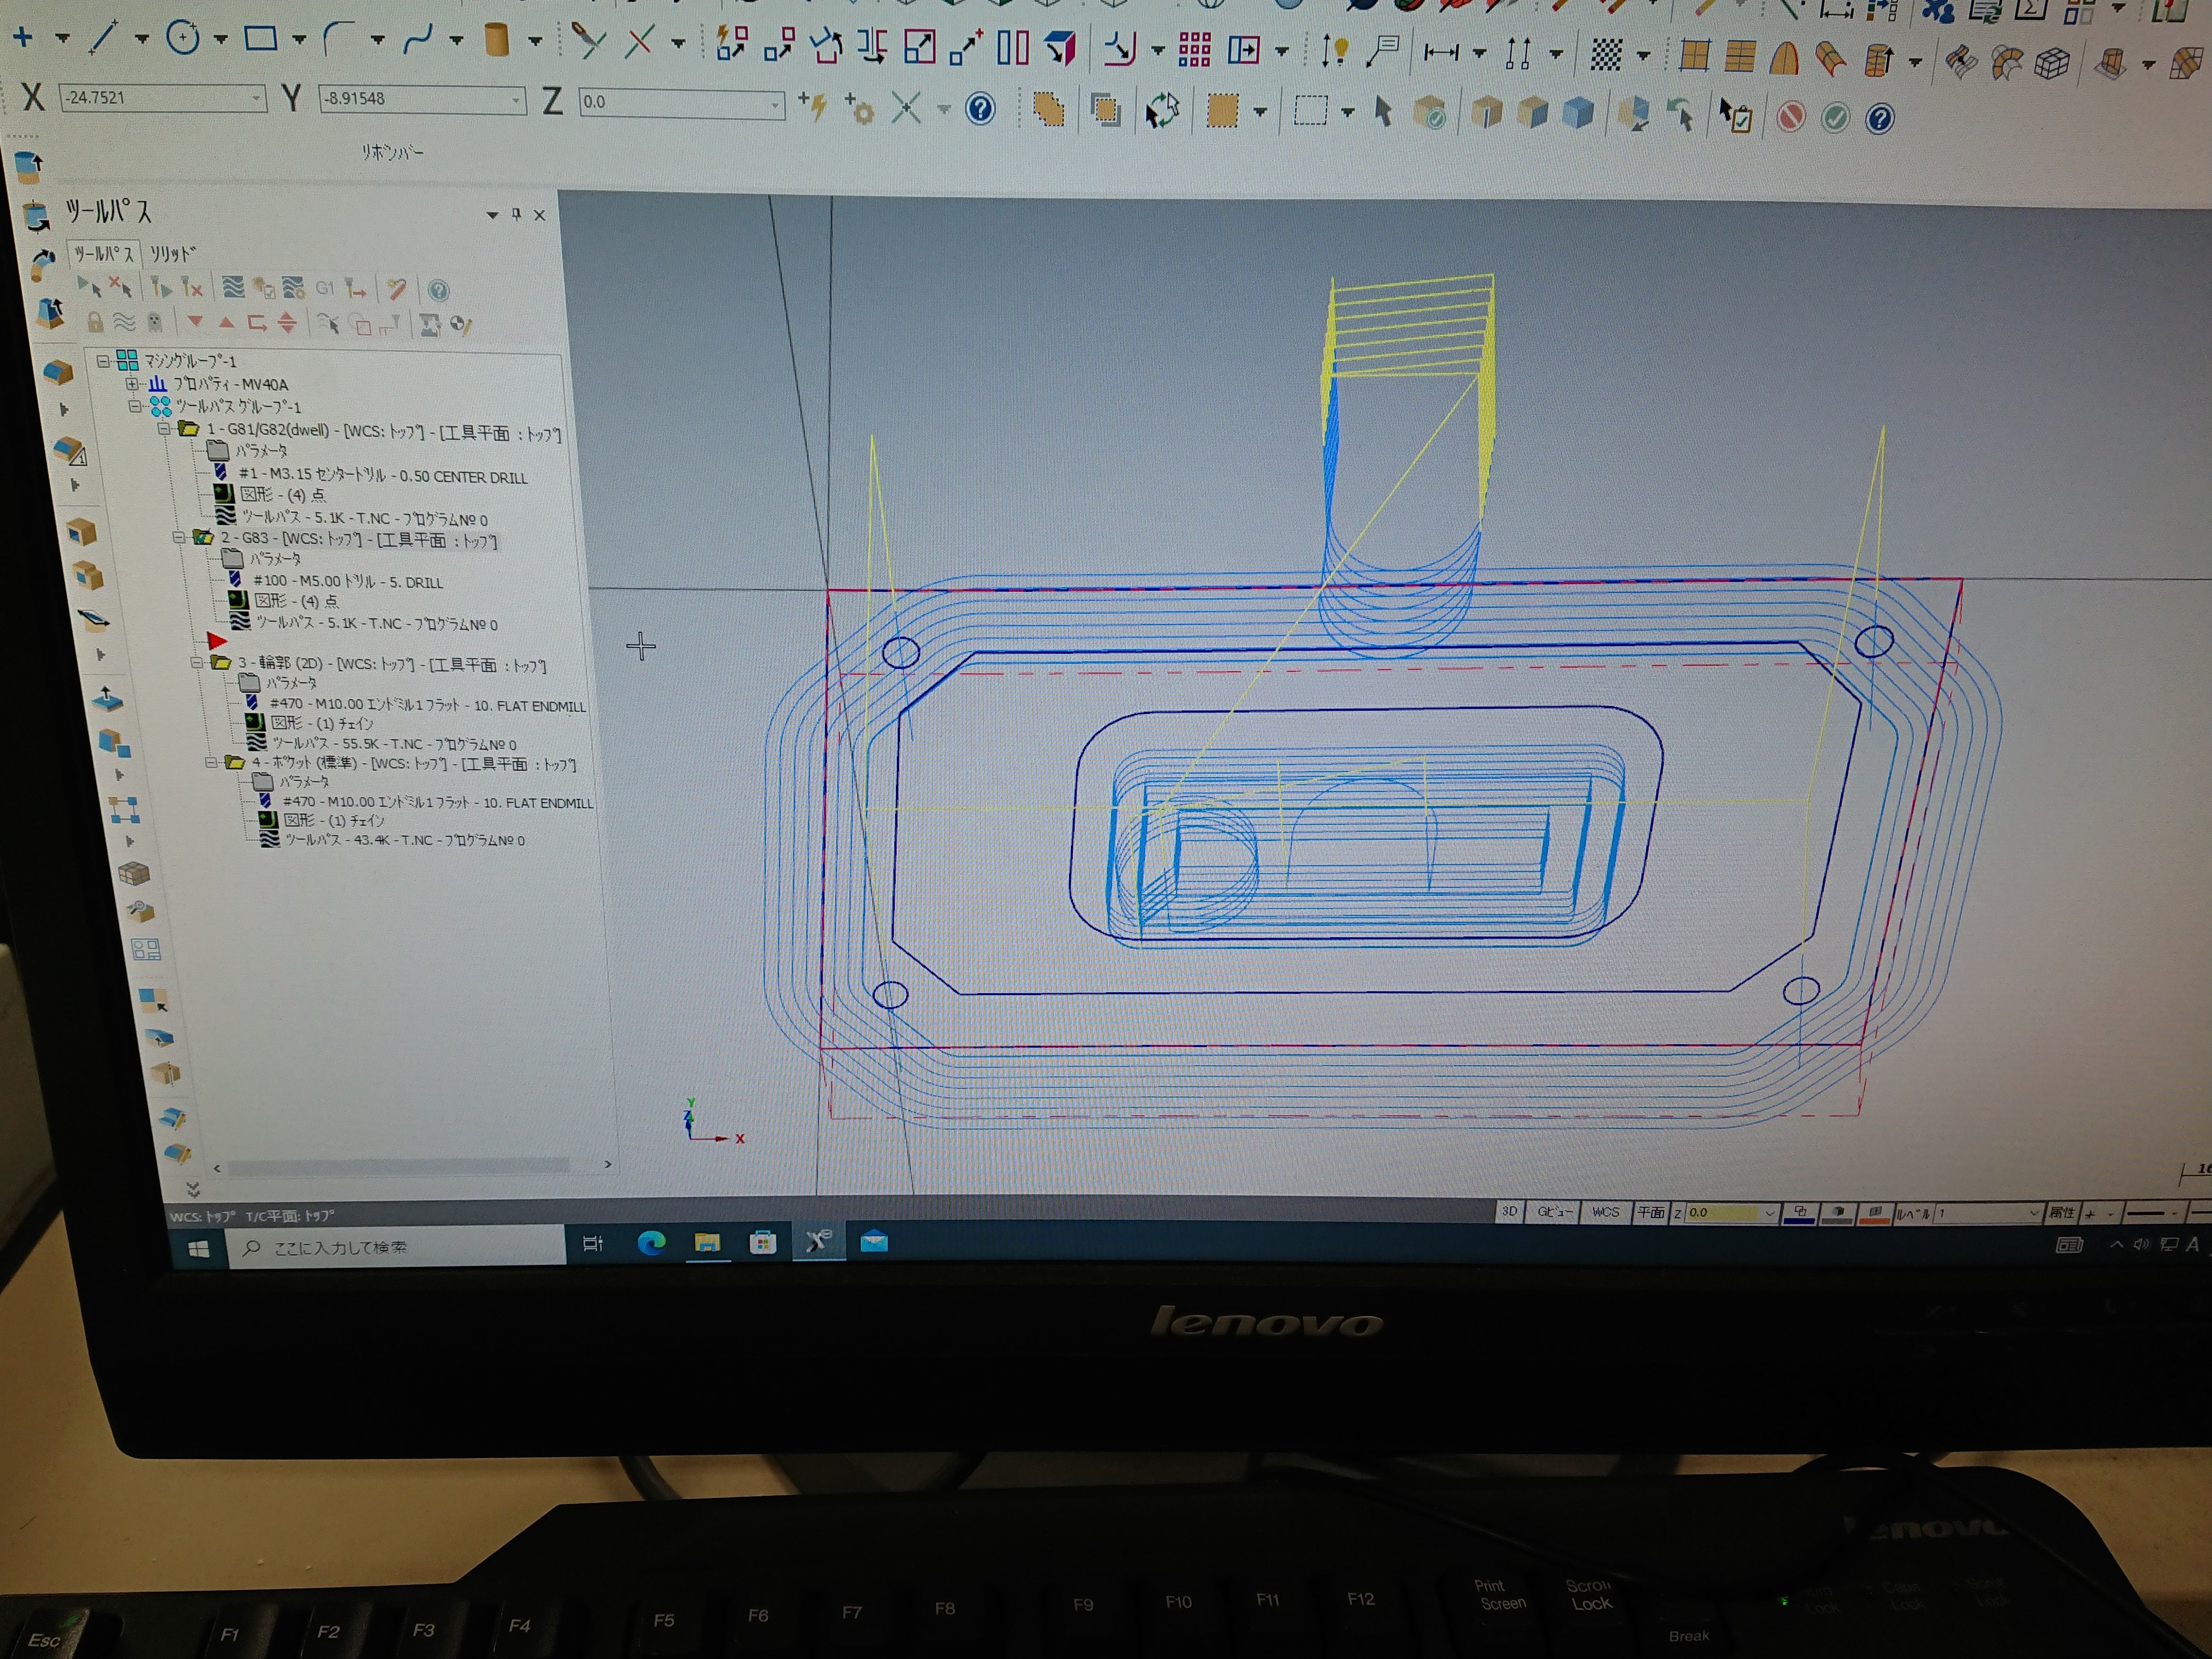Click the G1 post icon in toolpath panel
Image resolution: width=2212 pixels, height=1659 pixels.
click(x=325, y=289)
